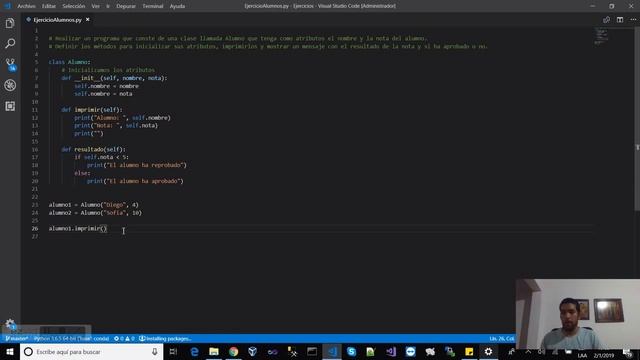Open Skype from the taskbar

coord(351,351)
